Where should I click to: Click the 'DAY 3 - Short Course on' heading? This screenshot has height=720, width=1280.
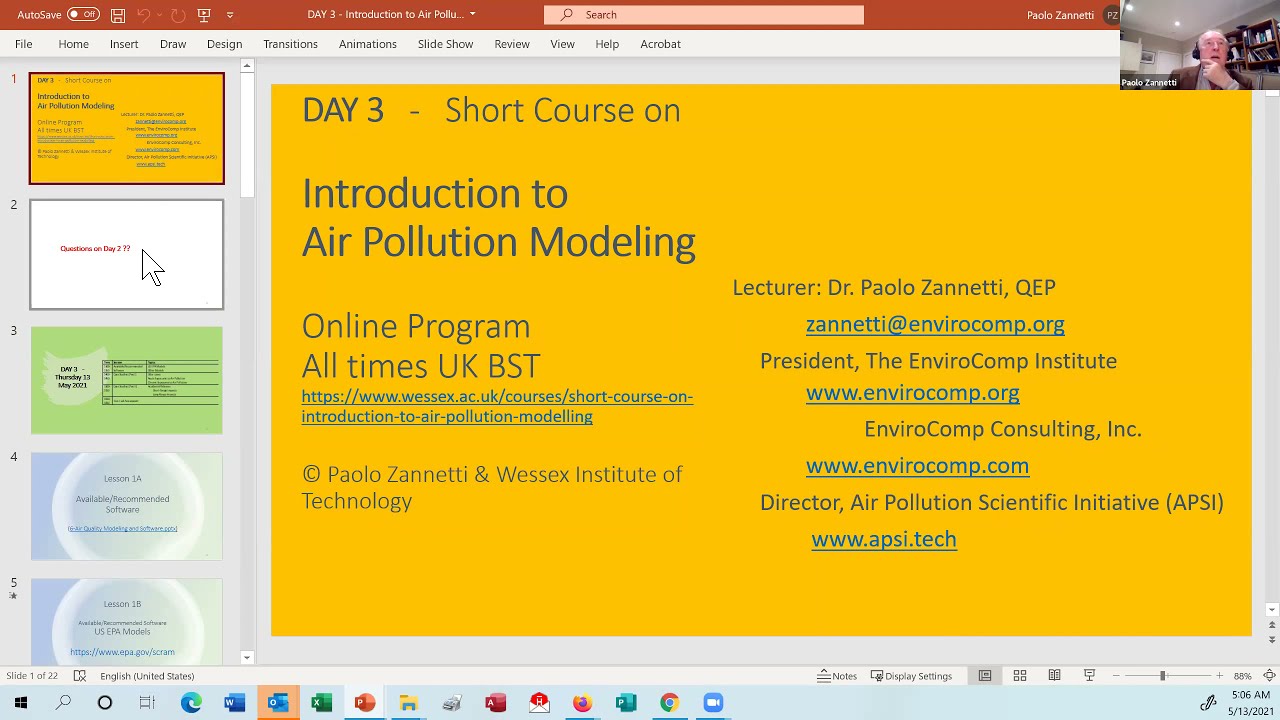pos(491,110)
